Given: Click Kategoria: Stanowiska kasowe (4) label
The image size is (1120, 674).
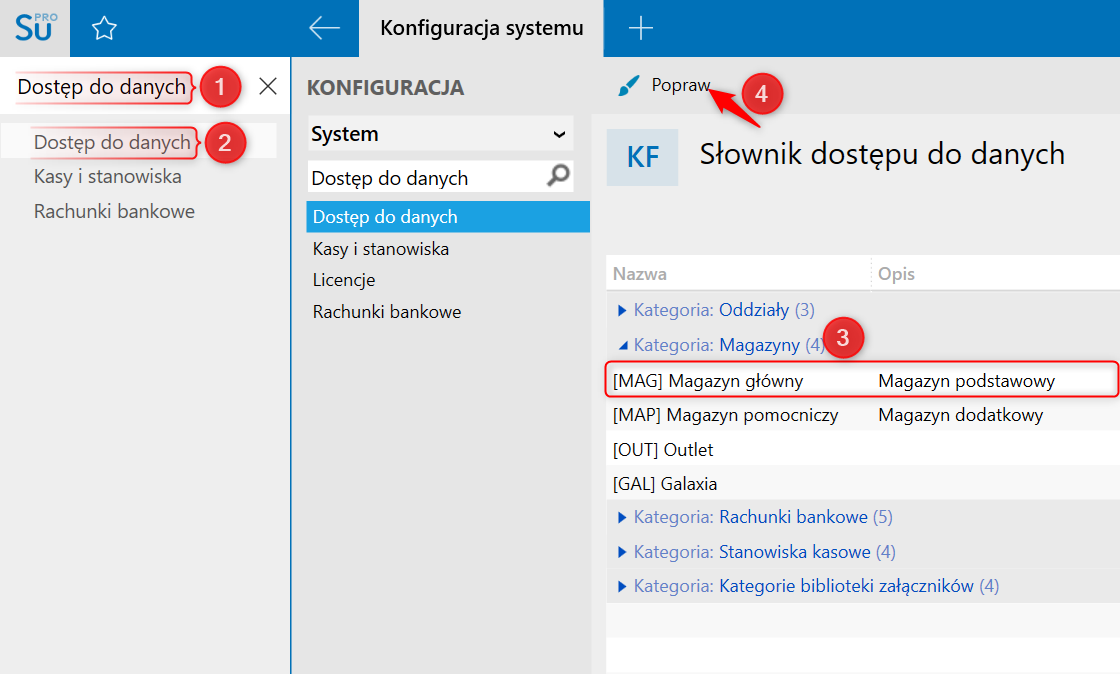Looking at the screenshot, I should 764,552.
